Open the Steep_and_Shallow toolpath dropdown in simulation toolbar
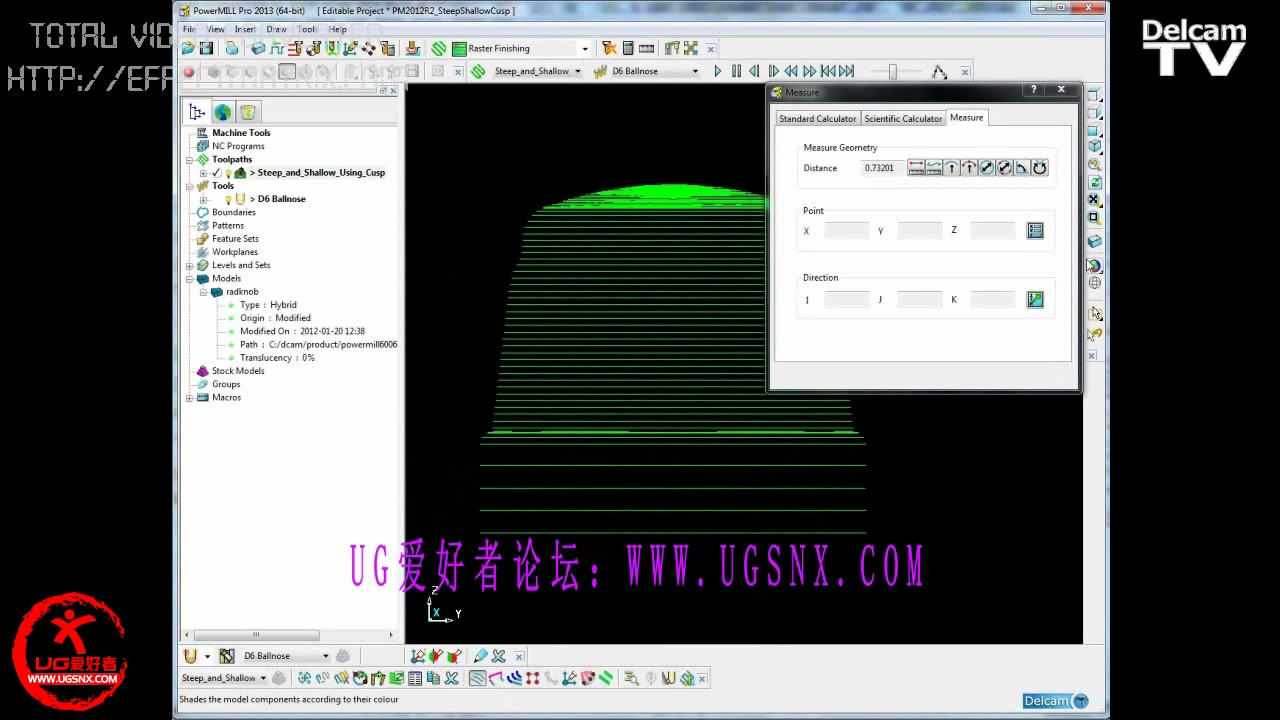1280x720 pixels. (578, 71)
